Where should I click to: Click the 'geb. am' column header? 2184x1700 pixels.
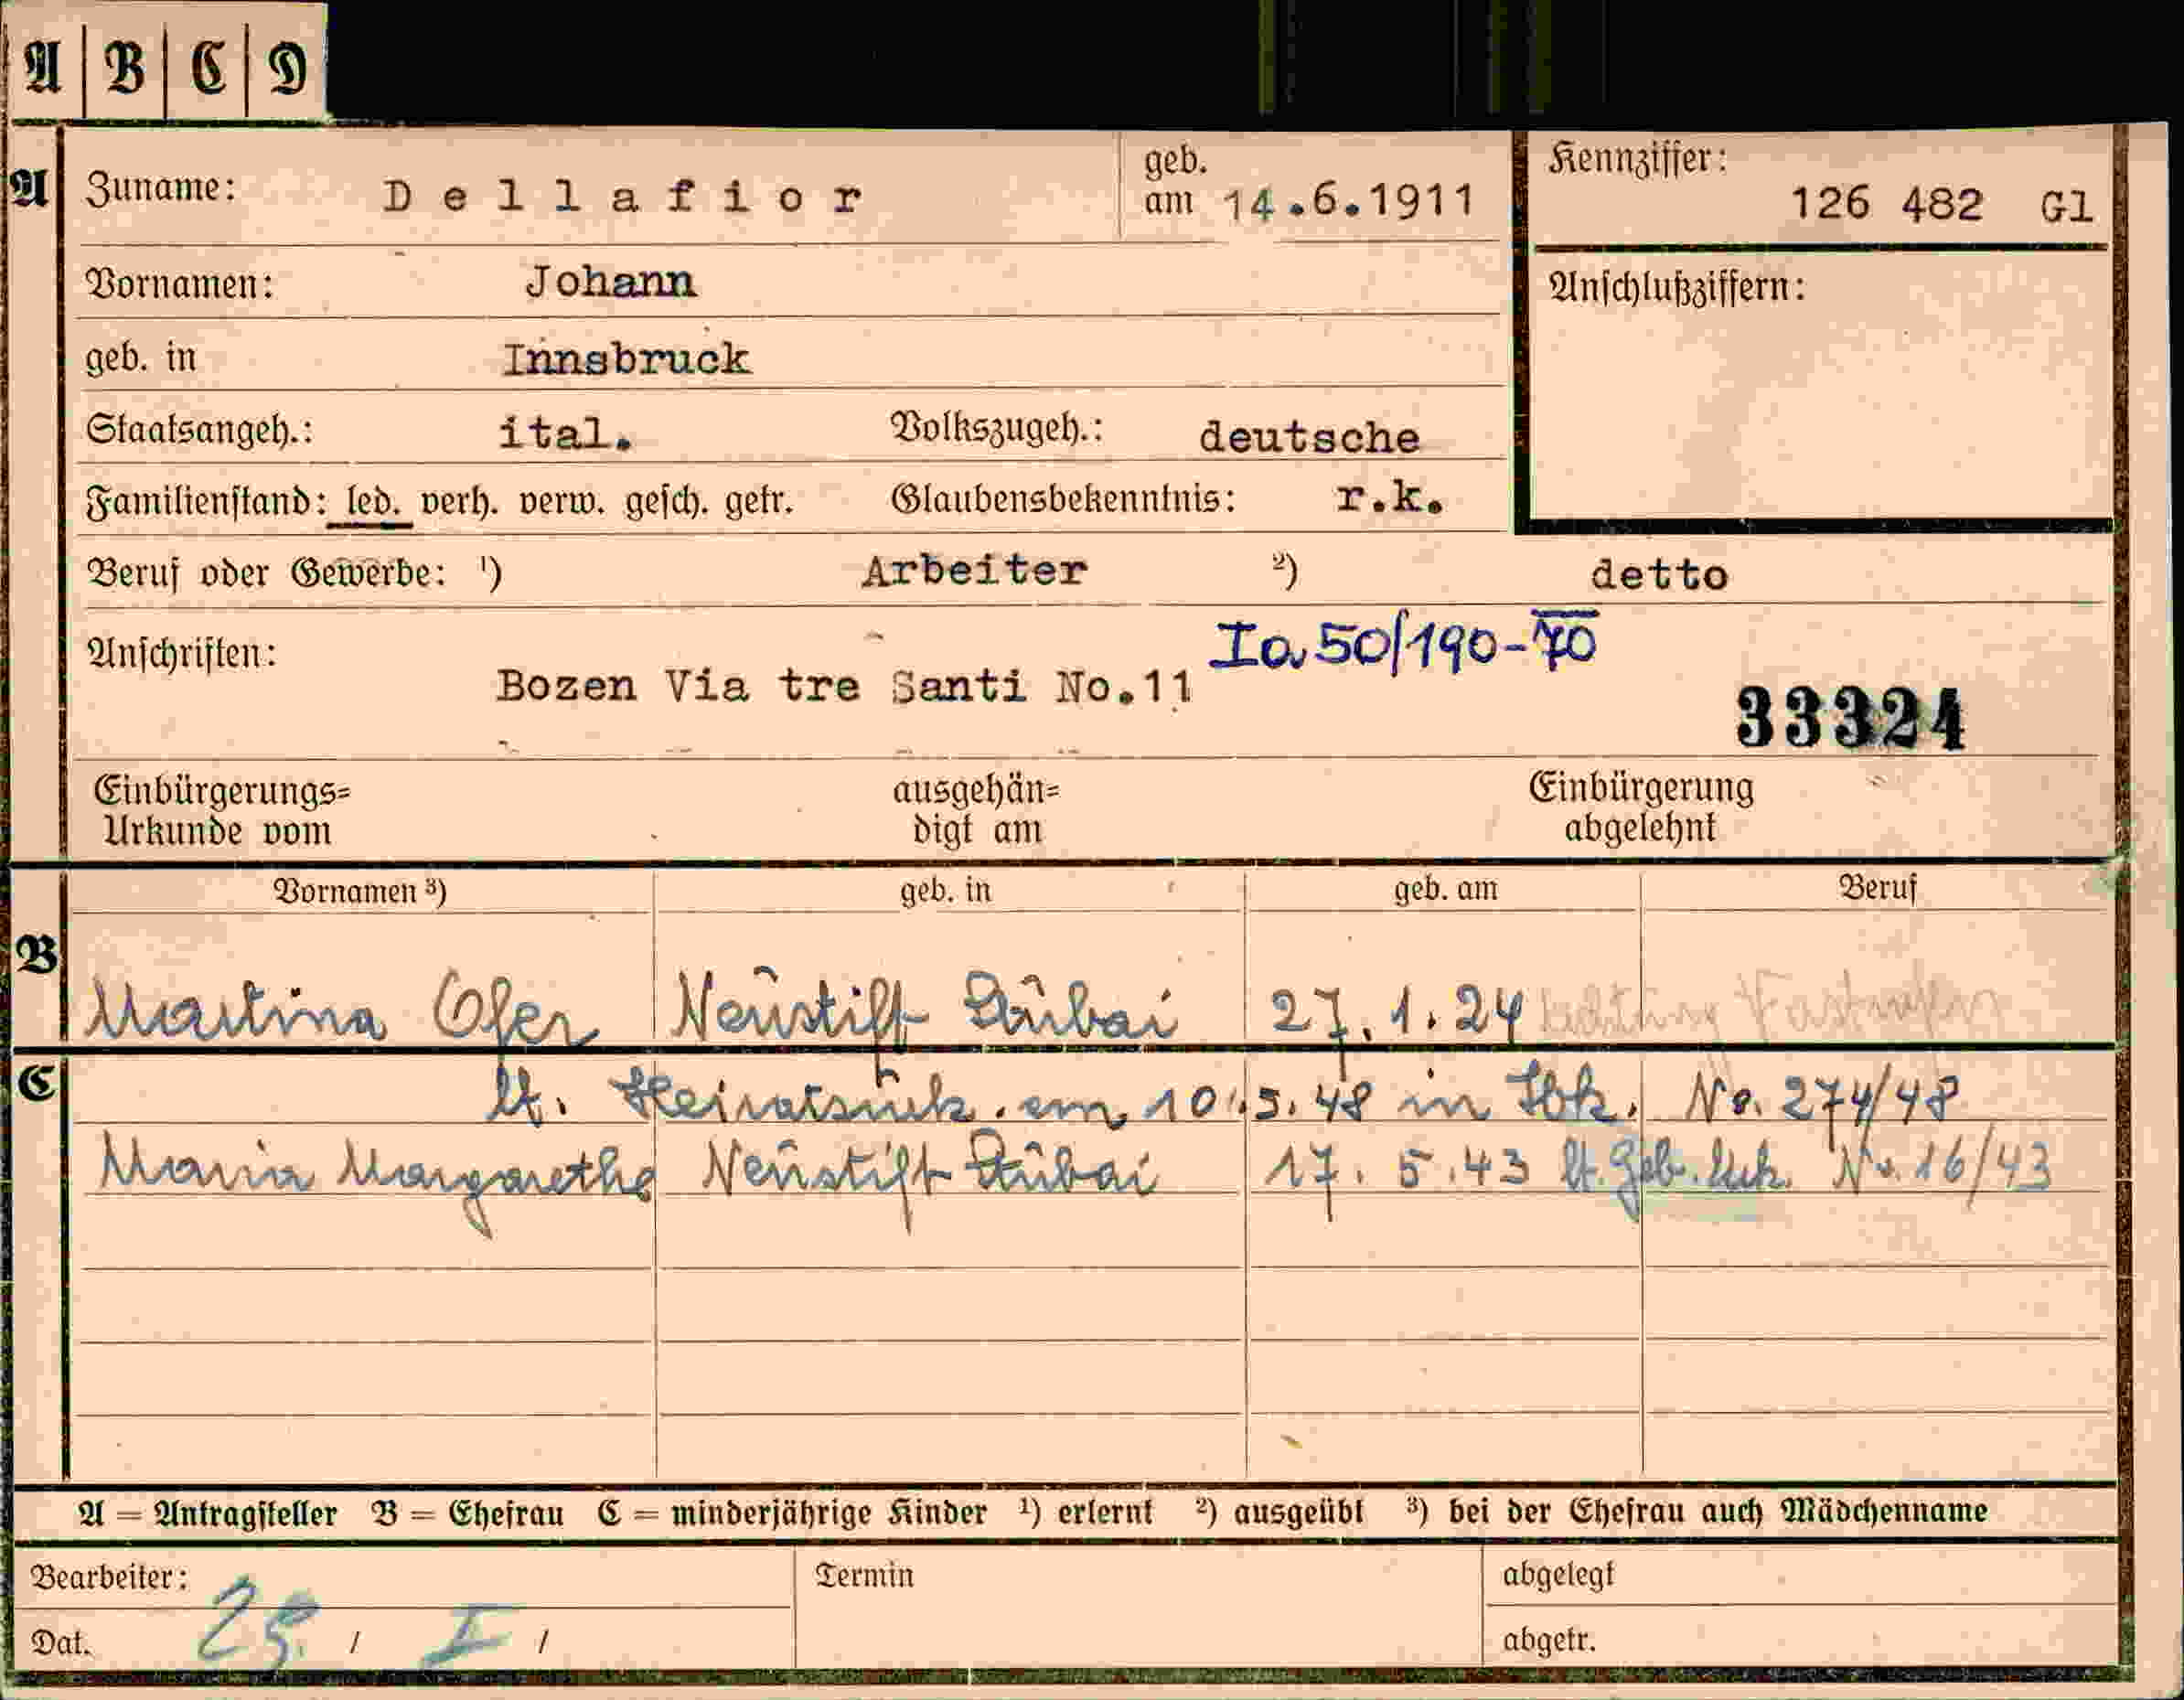click(1446, 888)
